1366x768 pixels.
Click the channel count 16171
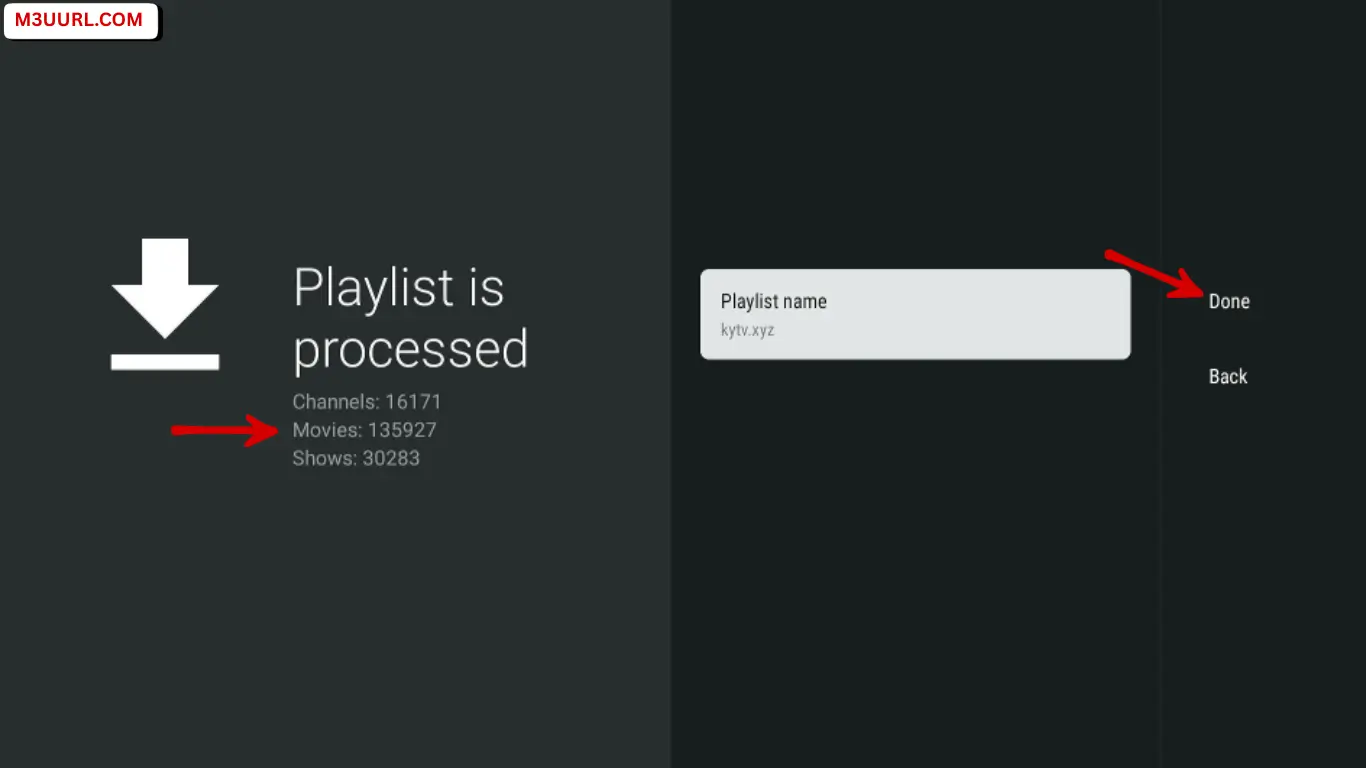413,402
